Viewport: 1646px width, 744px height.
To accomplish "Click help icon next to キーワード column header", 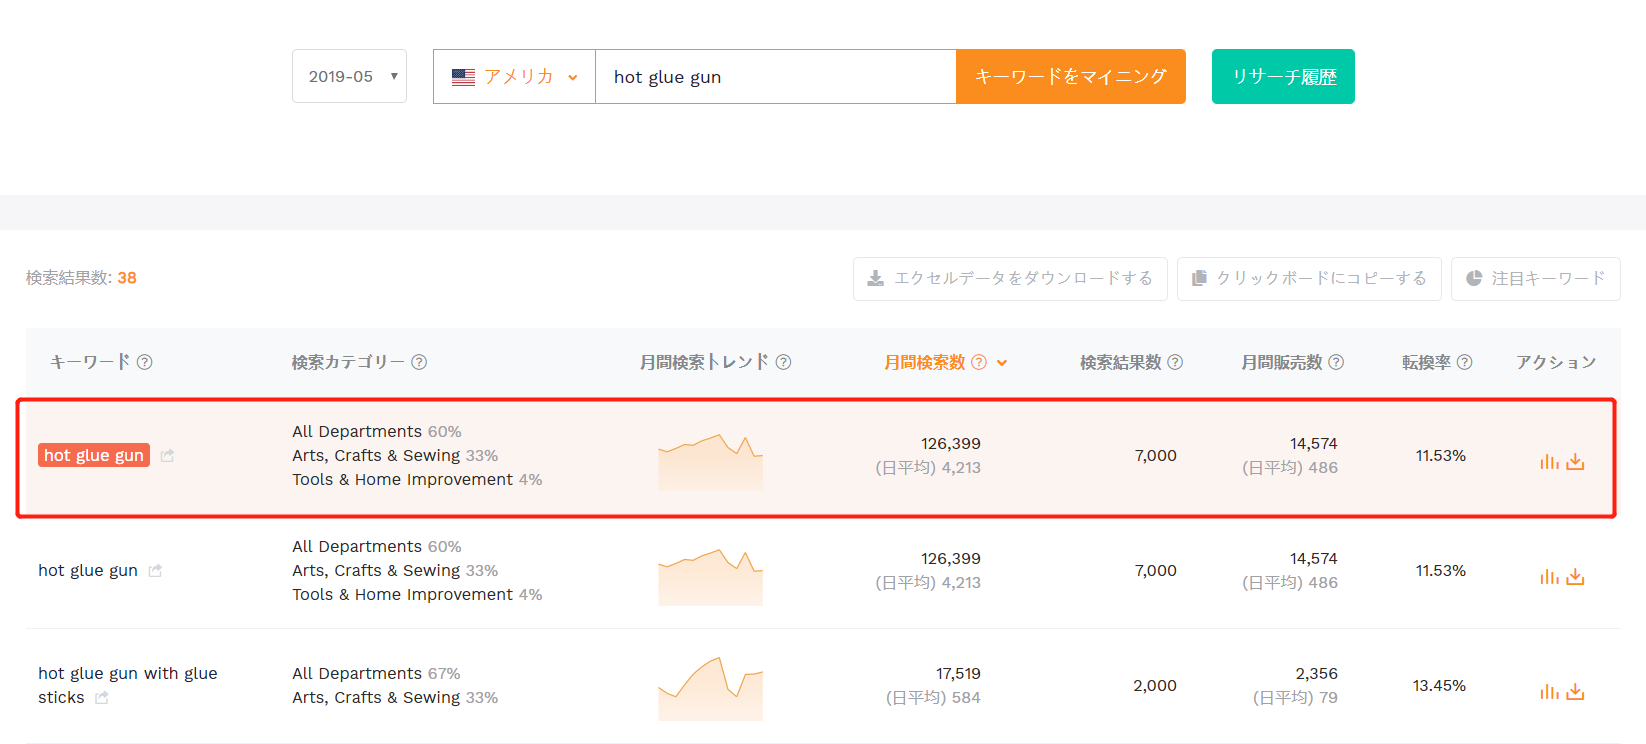I will click(145, 362).
